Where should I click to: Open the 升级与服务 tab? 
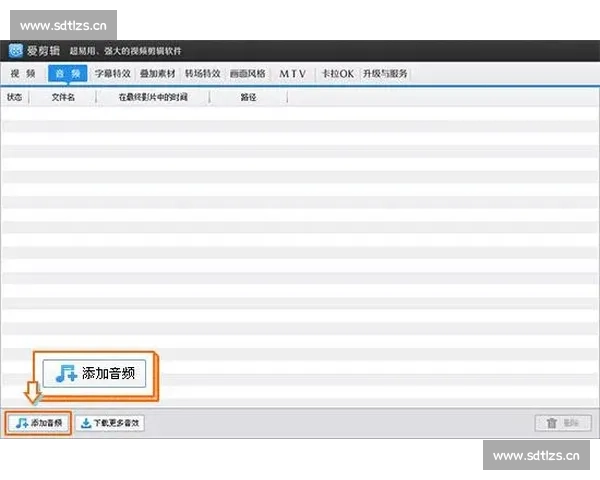click(385, 73)
